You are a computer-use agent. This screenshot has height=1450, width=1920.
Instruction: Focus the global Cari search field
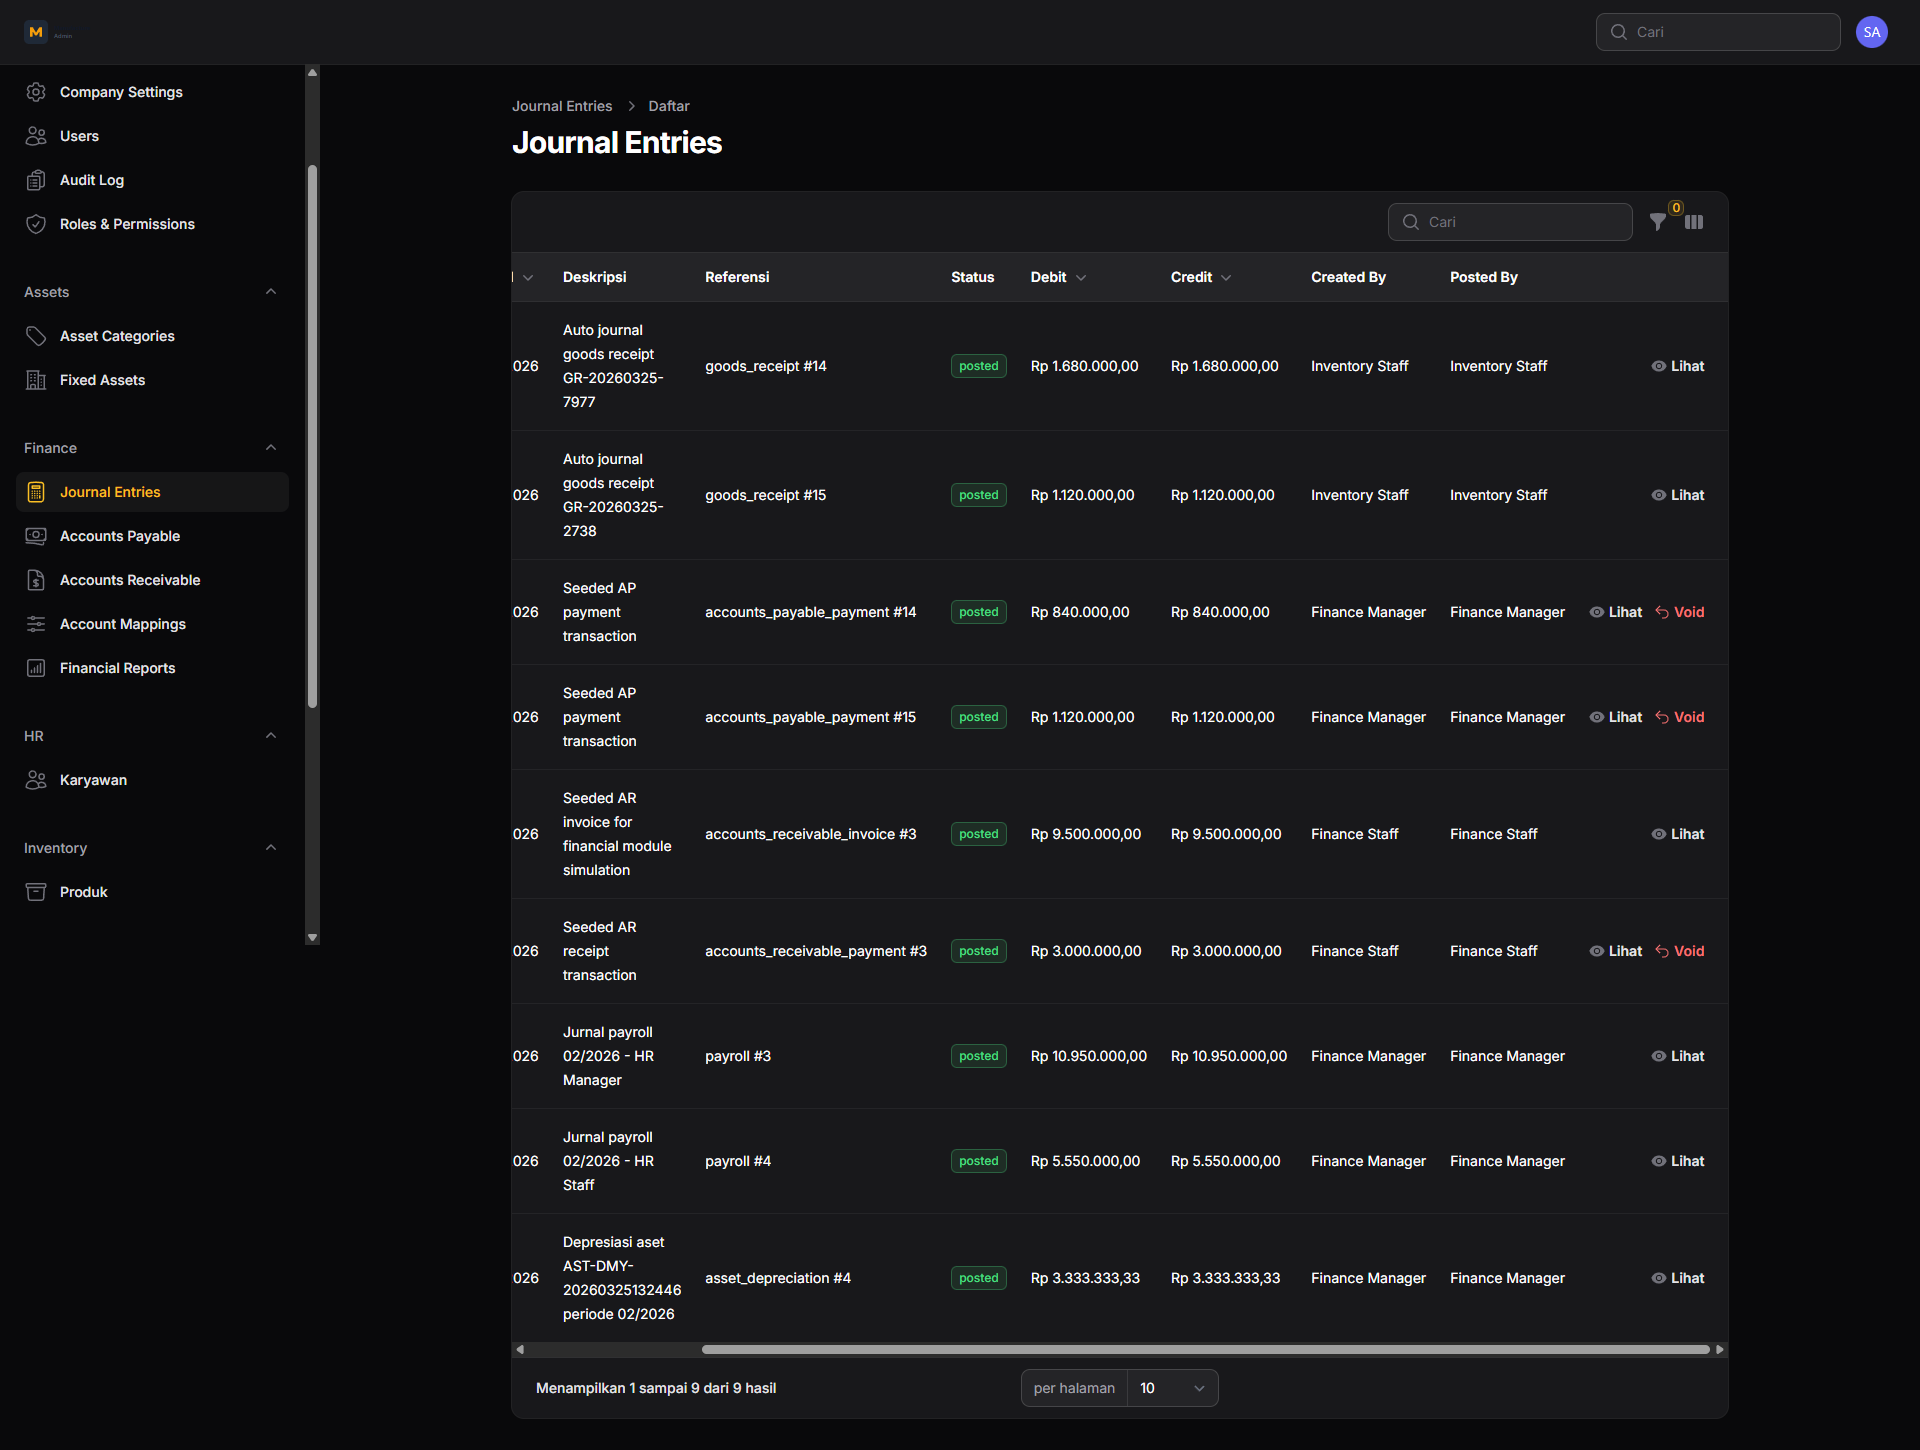tap(1718, 32)
